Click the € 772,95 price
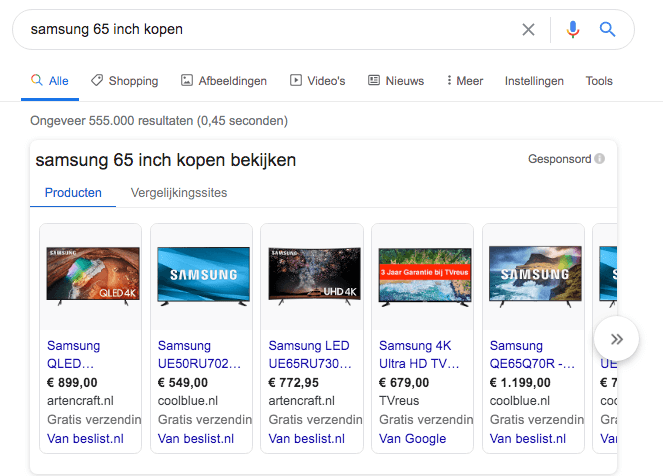The width and height of the screenshot is (663, 476). coord(293,383)
